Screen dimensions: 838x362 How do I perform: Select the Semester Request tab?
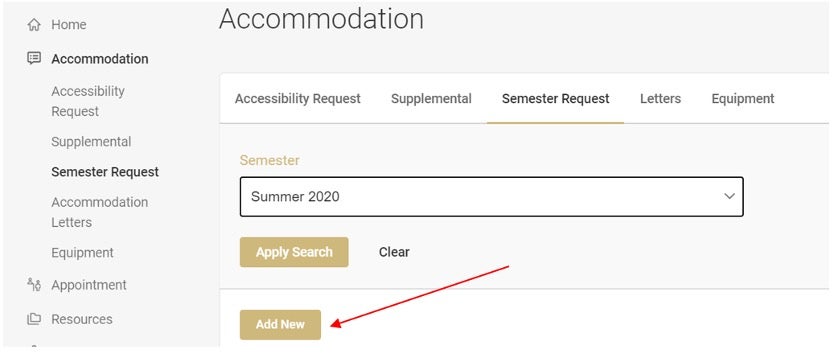[x=555, y=99]
